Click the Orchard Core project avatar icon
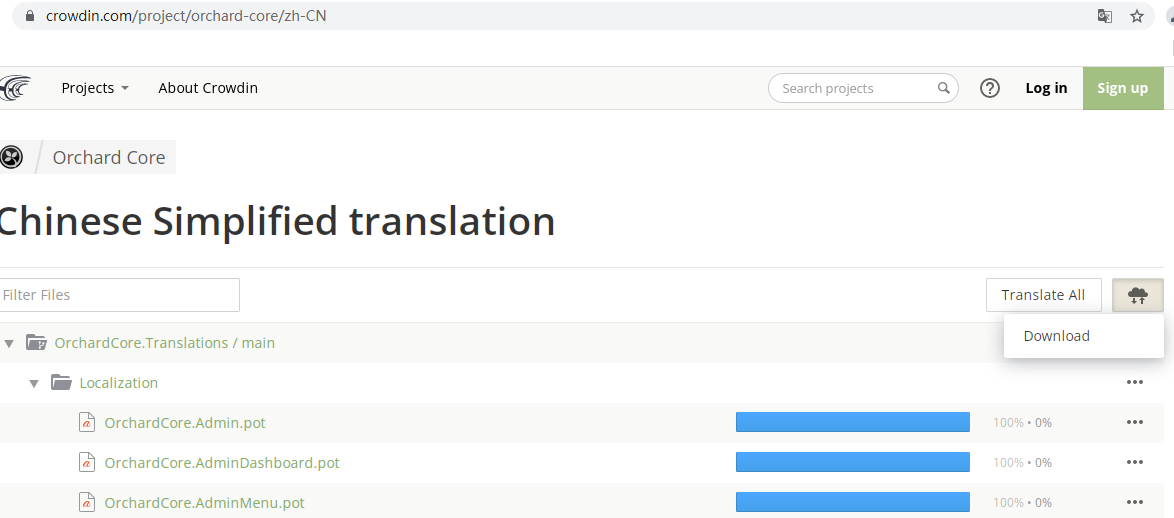 [12, 157]
